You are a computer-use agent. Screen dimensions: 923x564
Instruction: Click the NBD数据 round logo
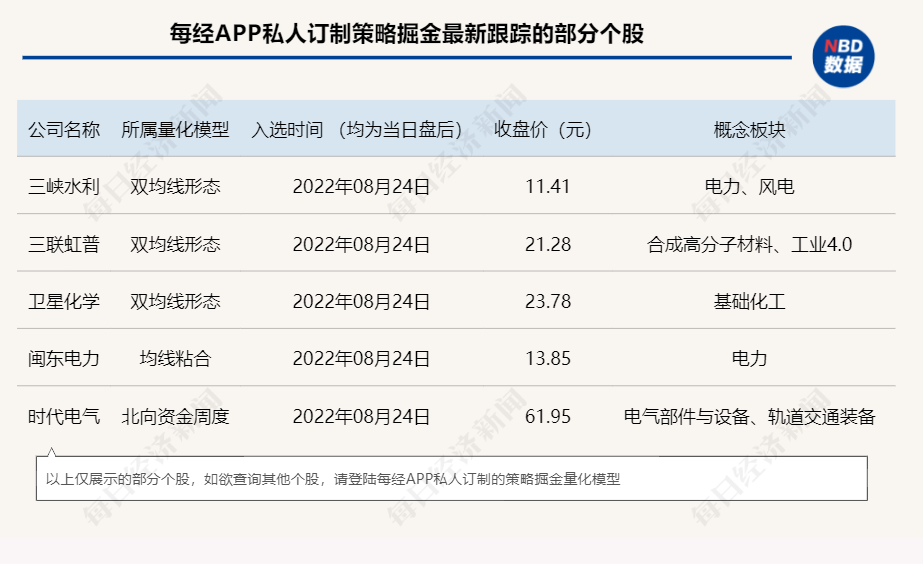843,57
